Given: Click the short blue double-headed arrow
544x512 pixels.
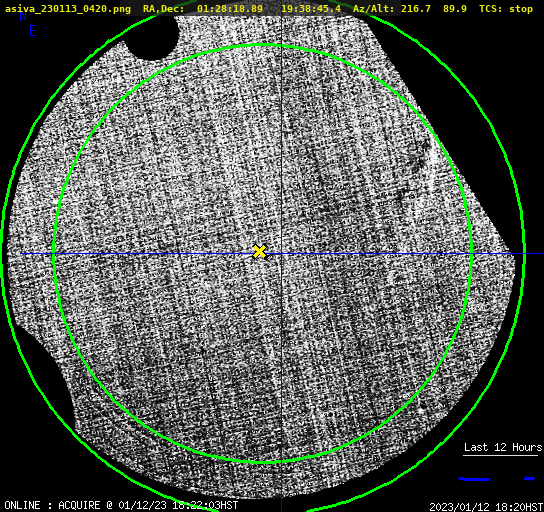Looking at the screenshot, I should (529, 479).
